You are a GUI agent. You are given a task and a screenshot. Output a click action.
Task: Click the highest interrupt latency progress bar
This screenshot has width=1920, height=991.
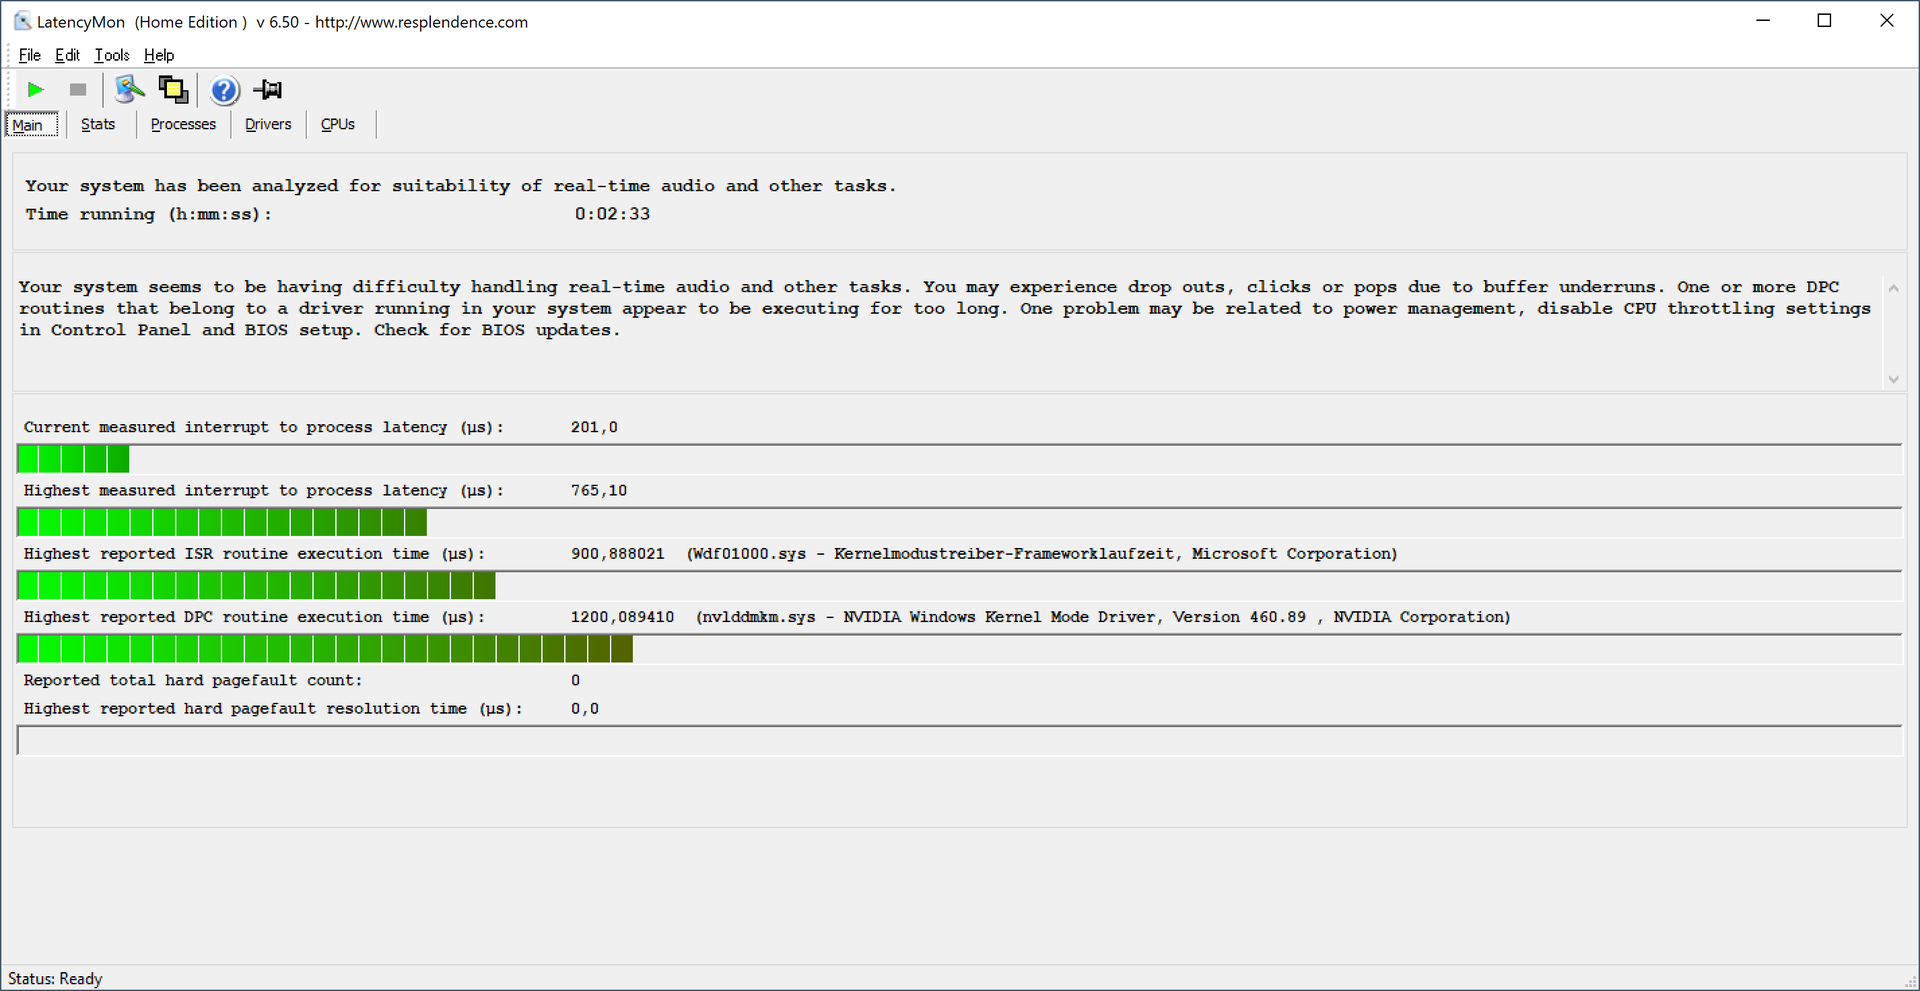(959, 522)
